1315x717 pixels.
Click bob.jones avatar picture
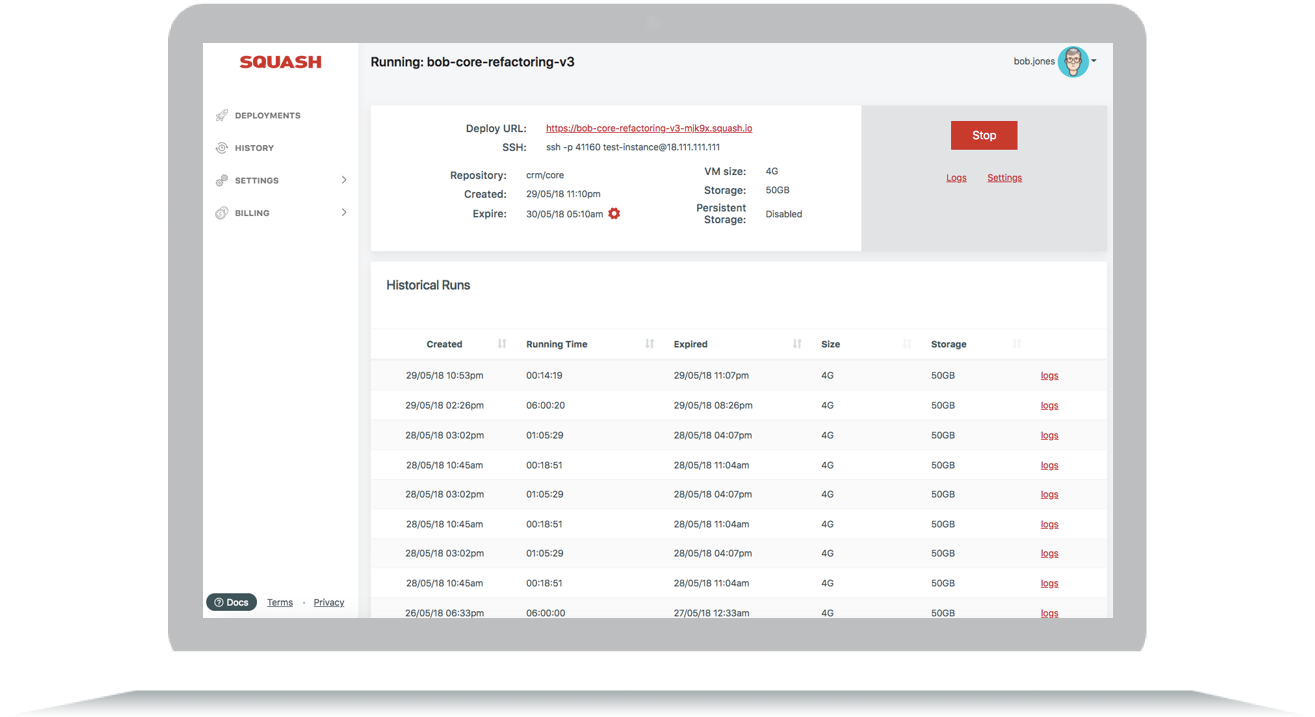(1073, 62)
